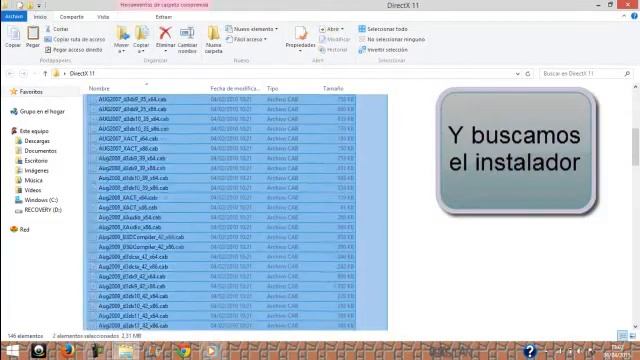
Task: Open the arrow under Propiedades
Action: (x=300, y=51)
